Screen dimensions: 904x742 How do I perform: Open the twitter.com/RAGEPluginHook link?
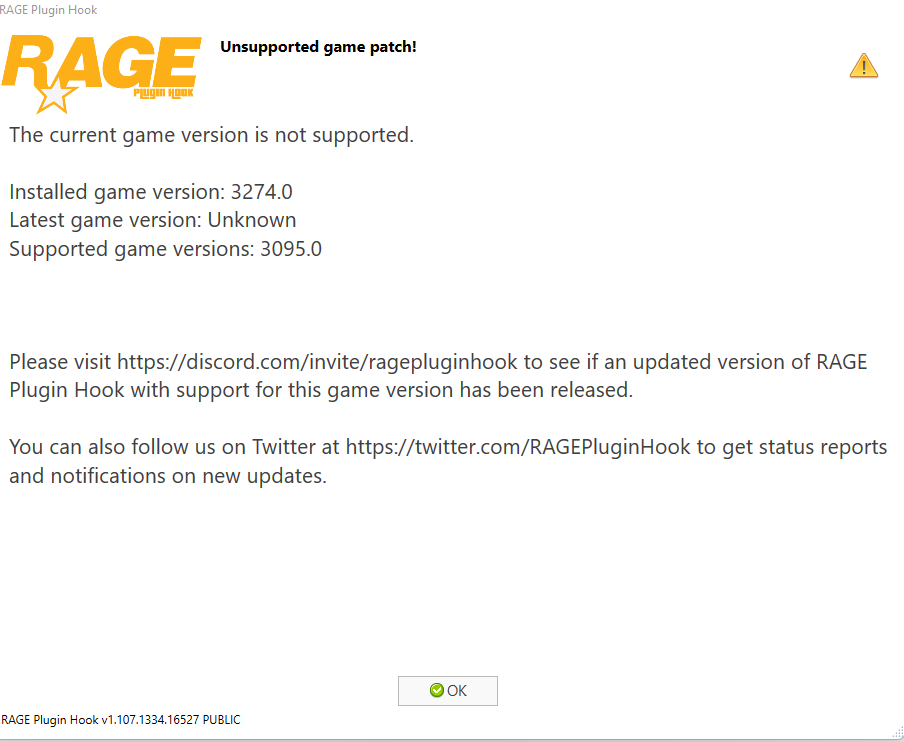(518, 447)
